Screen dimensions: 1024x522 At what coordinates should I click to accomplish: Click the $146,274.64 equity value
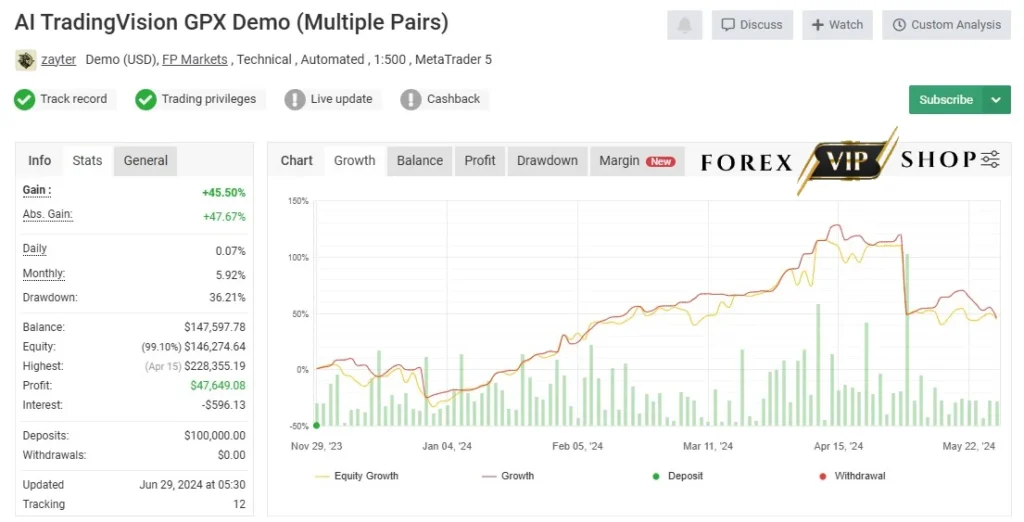click(215, 346)
